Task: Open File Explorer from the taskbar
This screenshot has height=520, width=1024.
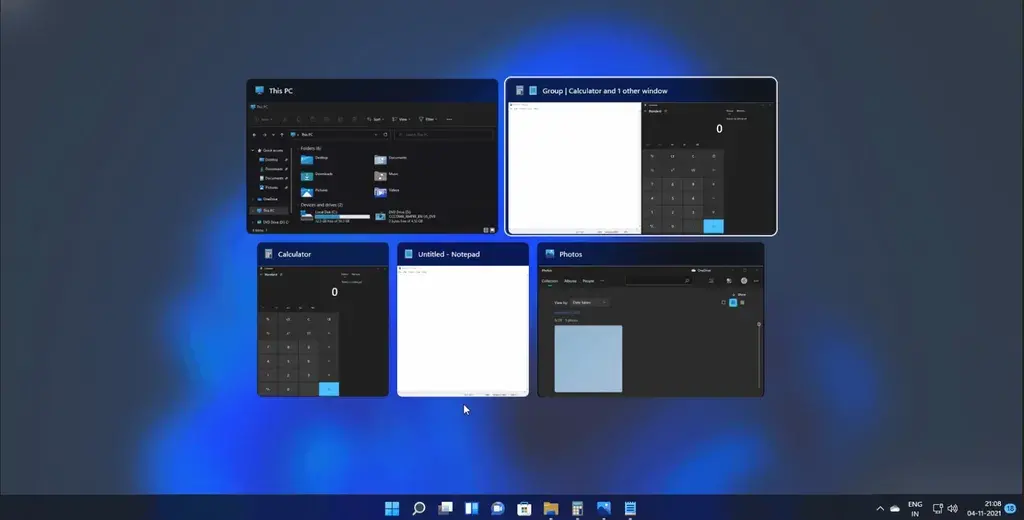Action: click(x=551, y=508)
